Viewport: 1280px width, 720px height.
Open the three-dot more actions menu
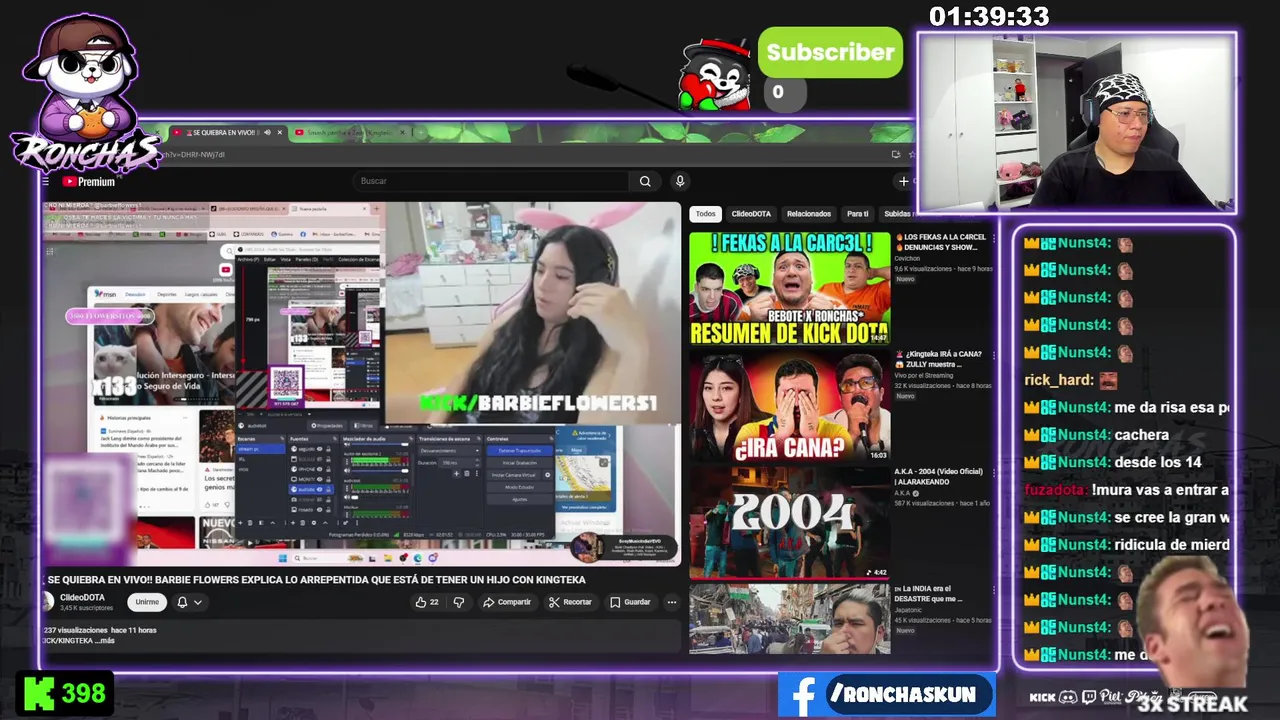tap(672, 602)
